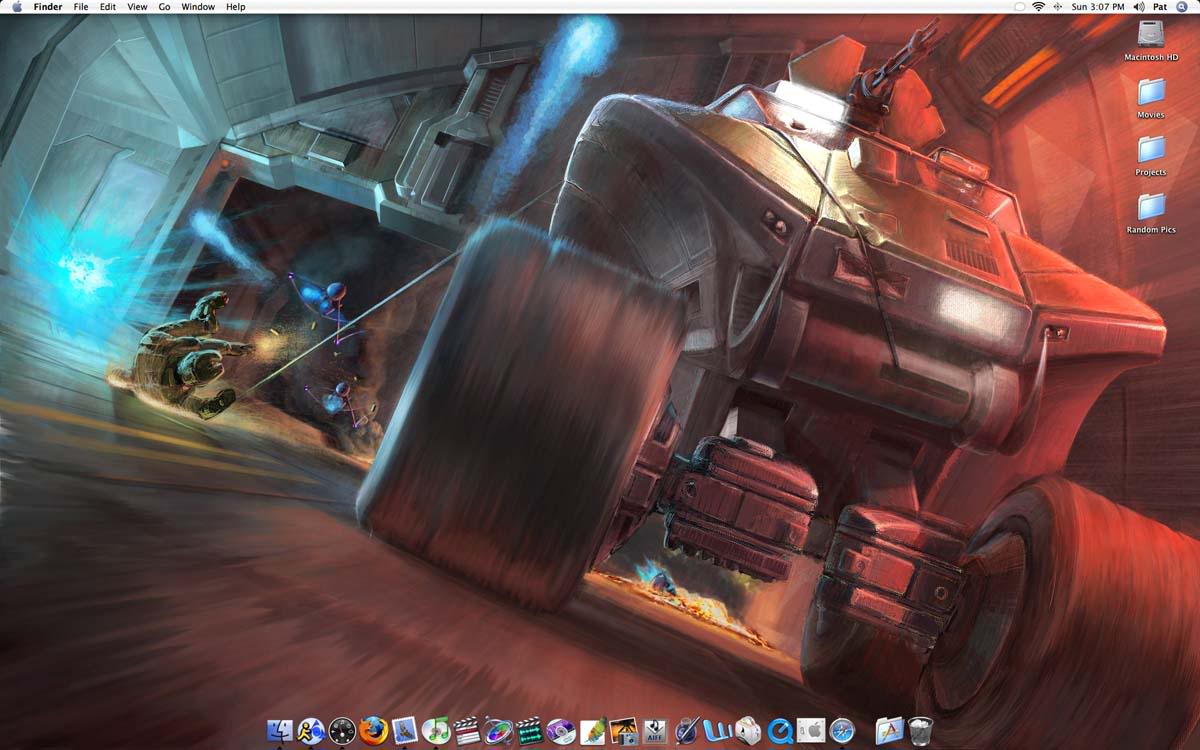Open the File menu

81,7
